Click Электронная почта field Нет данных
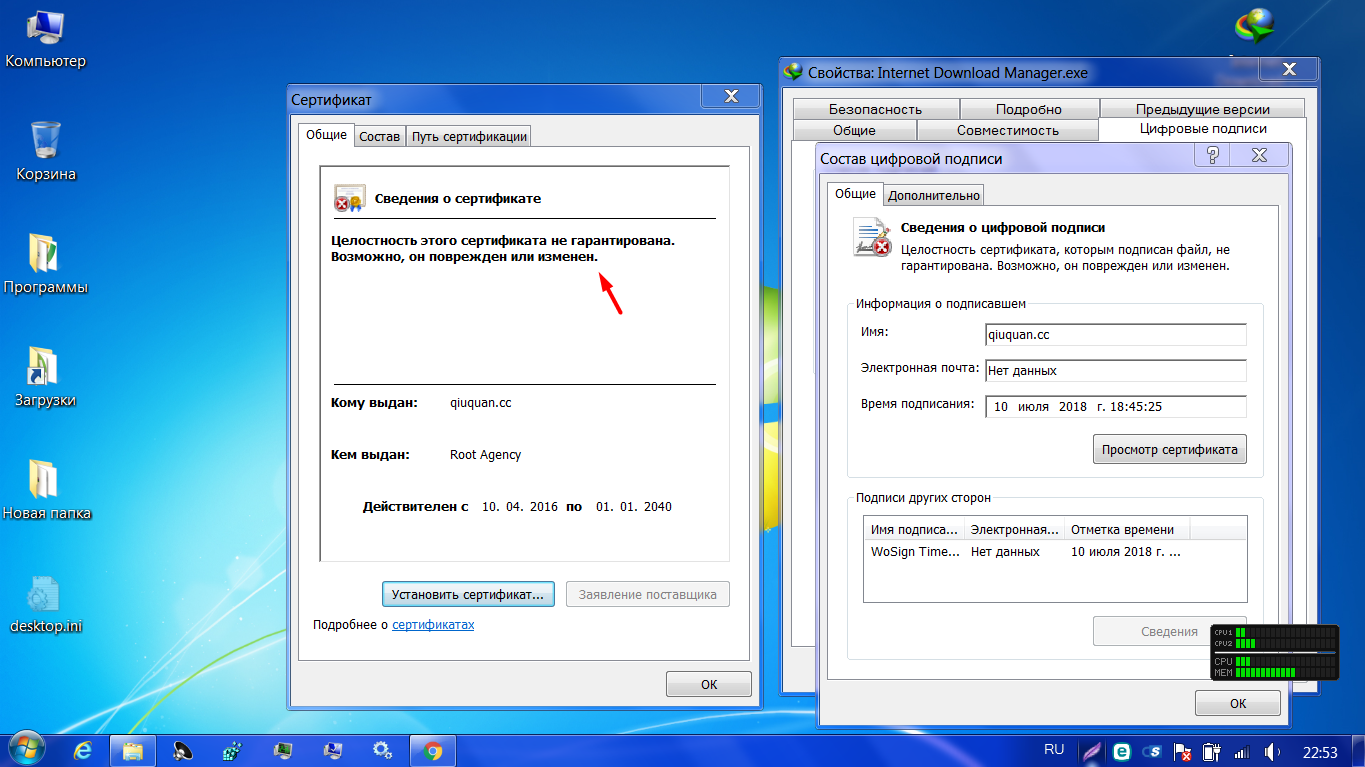The width and height of the screenshot is (1365, 767). 1115,370
